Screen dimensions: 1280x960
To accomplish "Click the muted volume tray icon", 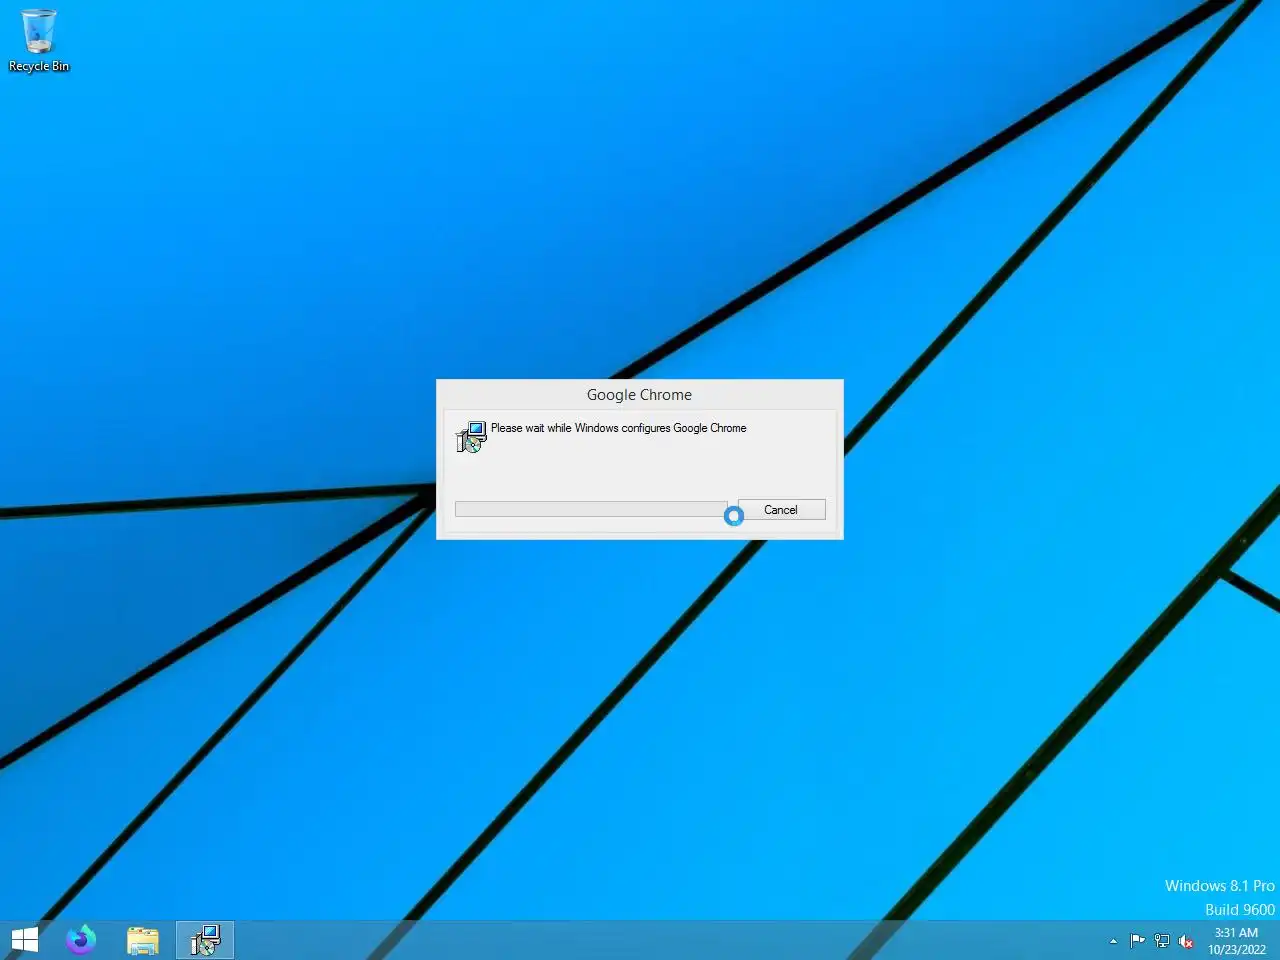I will pos(1186,941).
